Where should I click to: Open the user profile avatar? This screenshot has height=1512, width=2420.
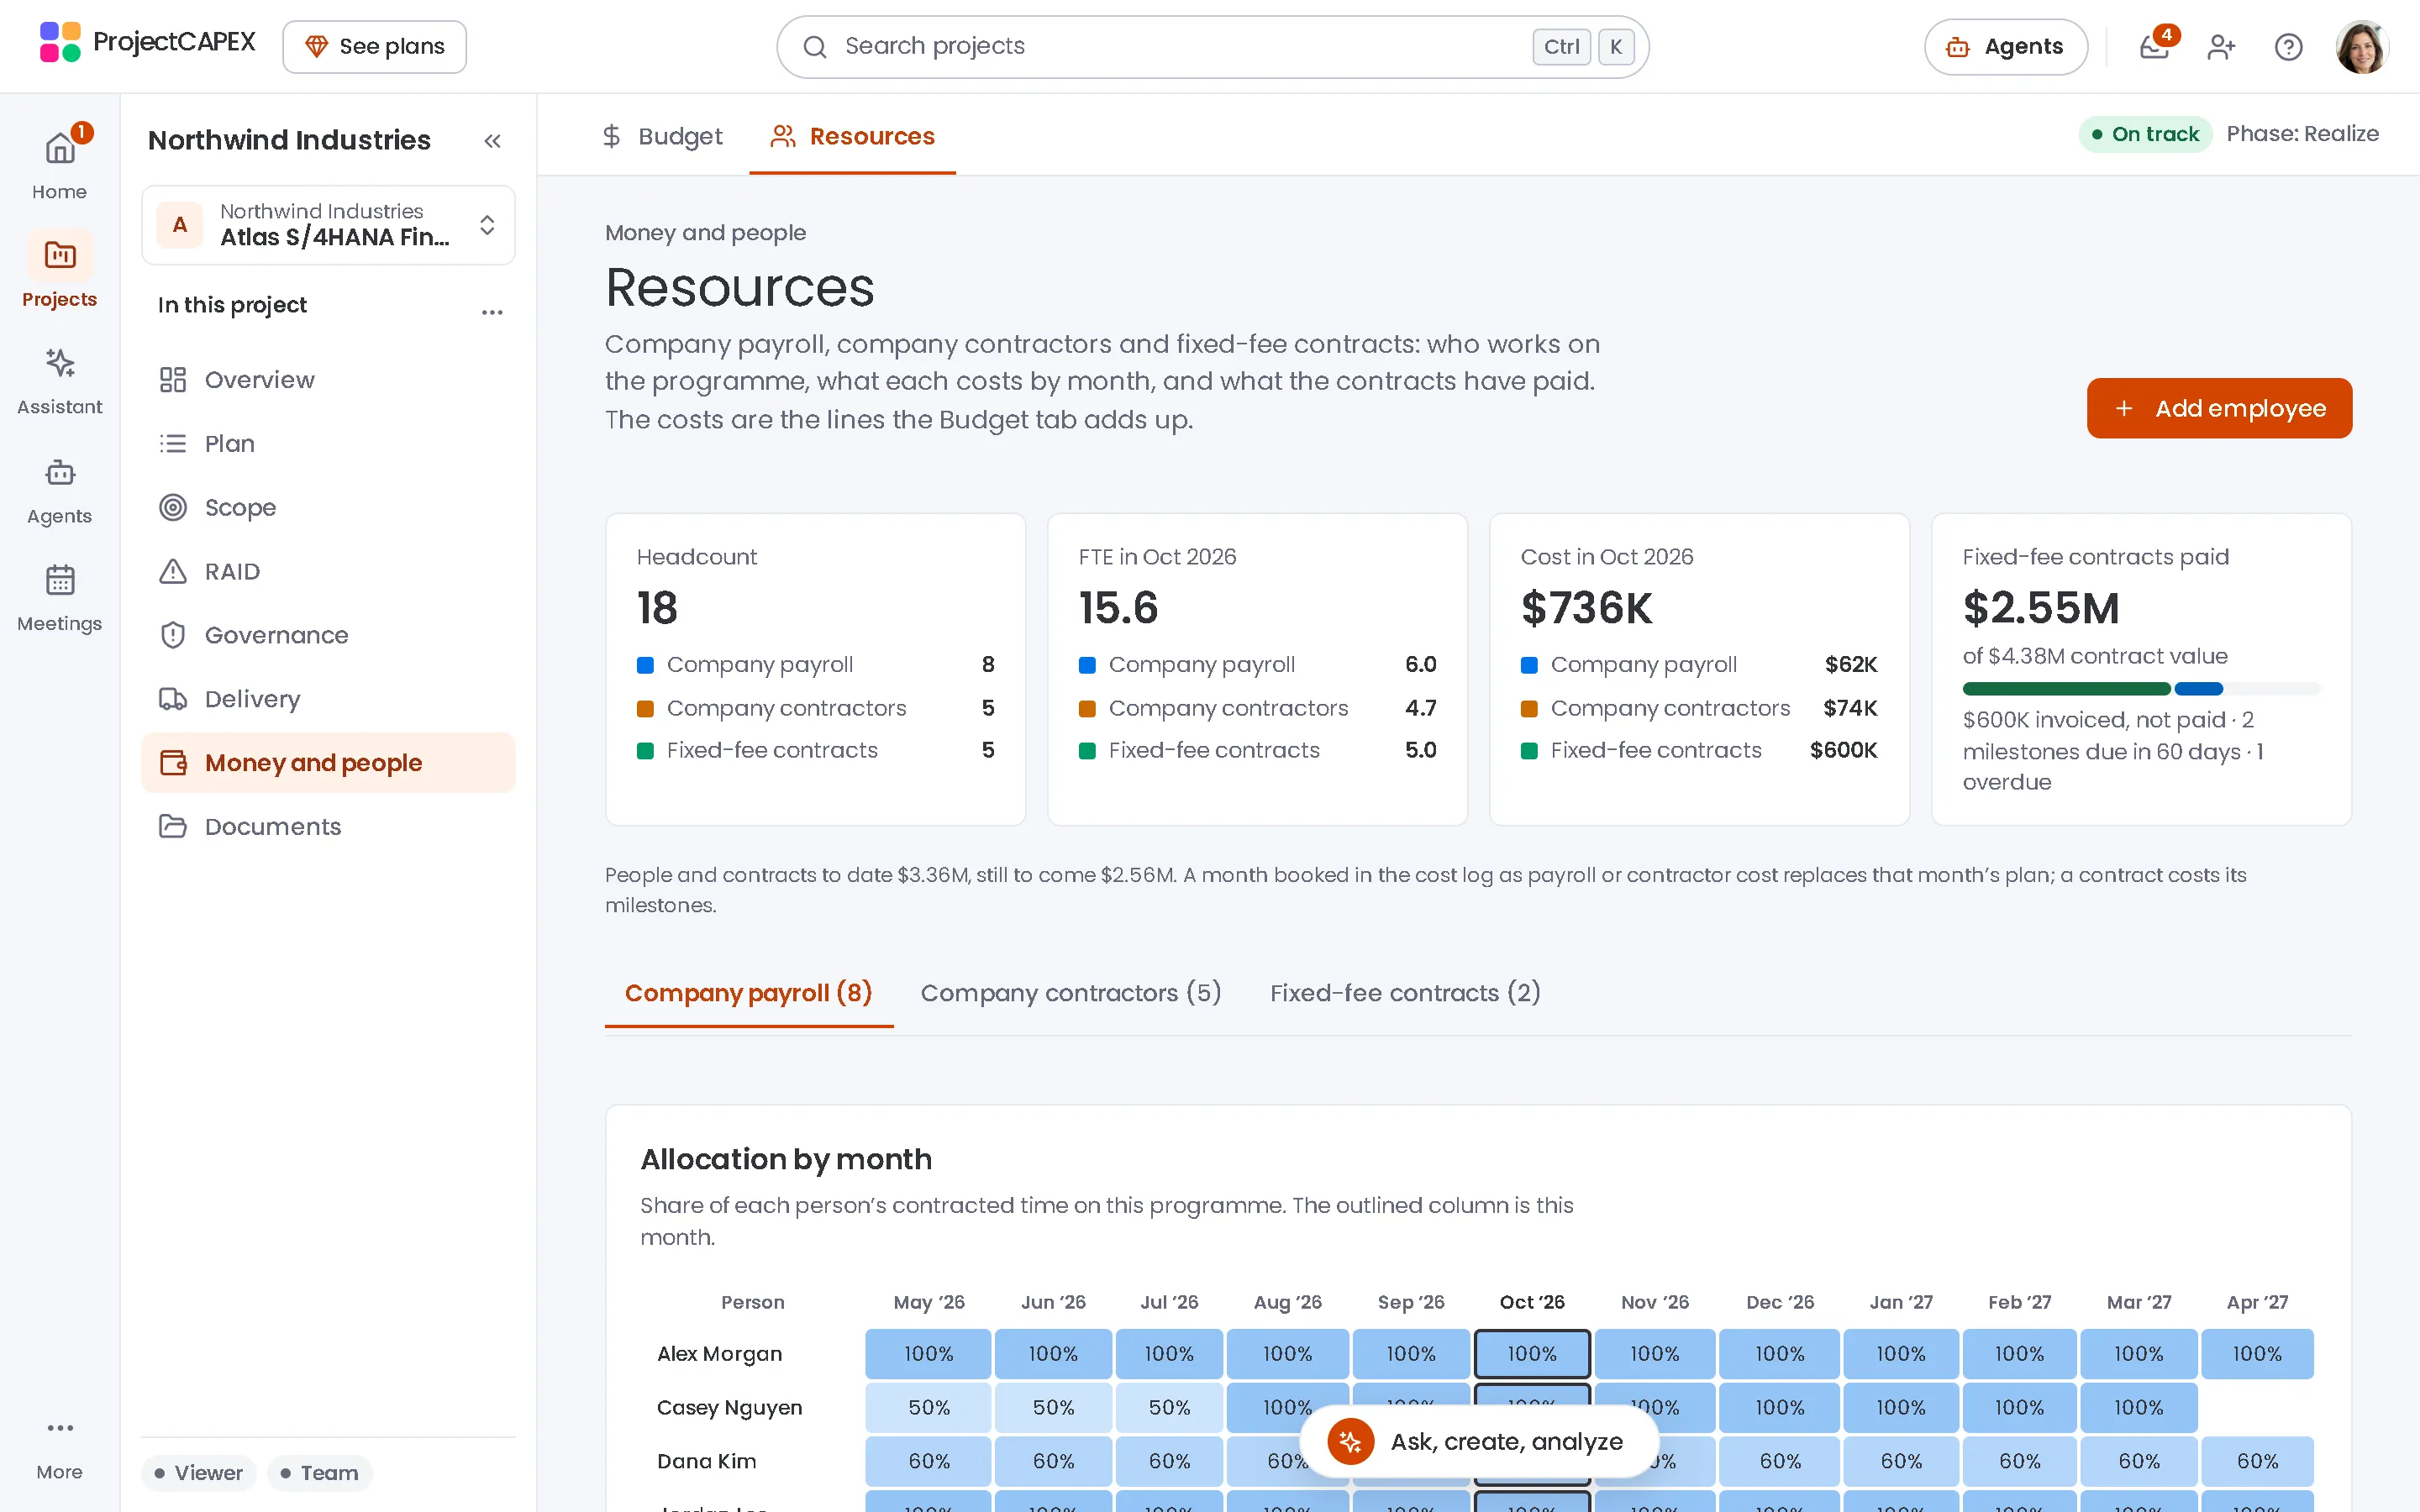(x=2362, y=46)
